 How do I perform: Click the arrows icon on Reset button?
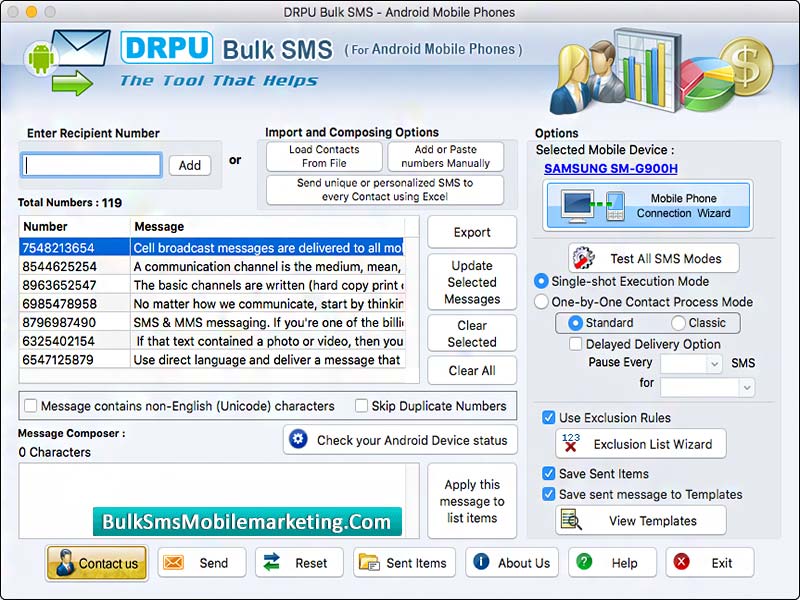(271, 562)
